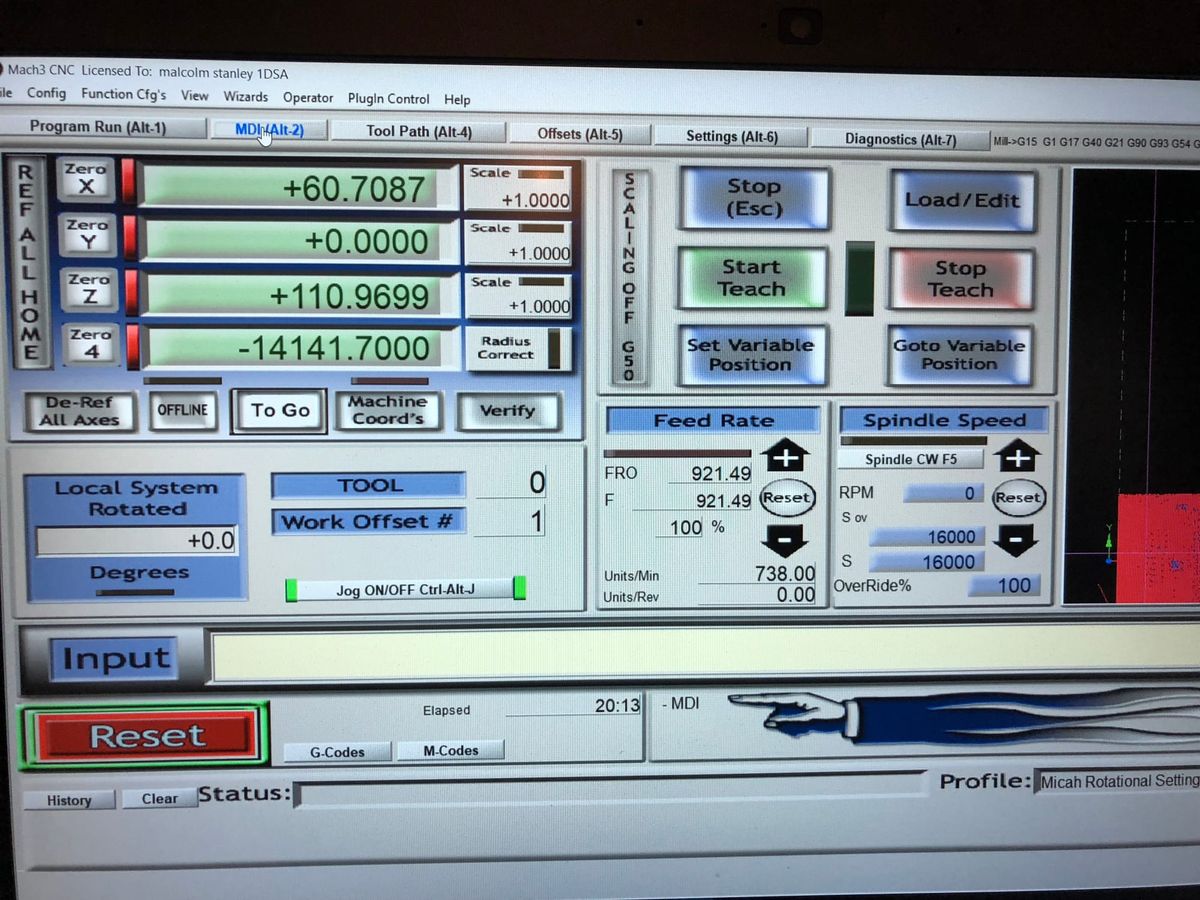Click the Zero Y button
Image resolution: width=1200 pixels, height=900 pixels.
click(x=86, y=236)
